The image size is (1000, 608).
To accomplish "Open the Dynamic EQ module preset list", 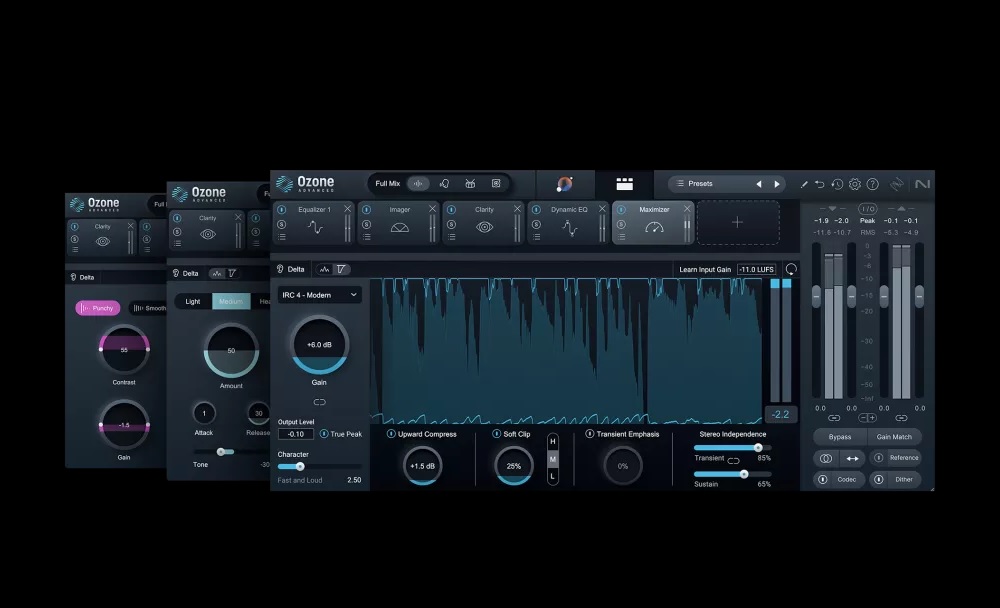I will click(536, 237).
